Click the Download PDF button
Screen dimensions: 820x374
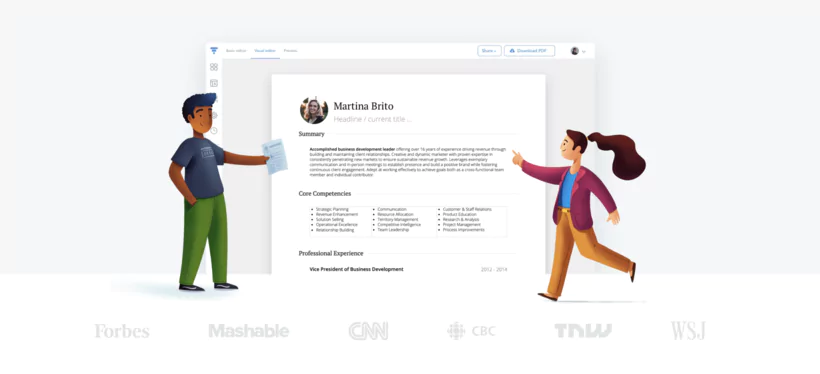[529, 51]
